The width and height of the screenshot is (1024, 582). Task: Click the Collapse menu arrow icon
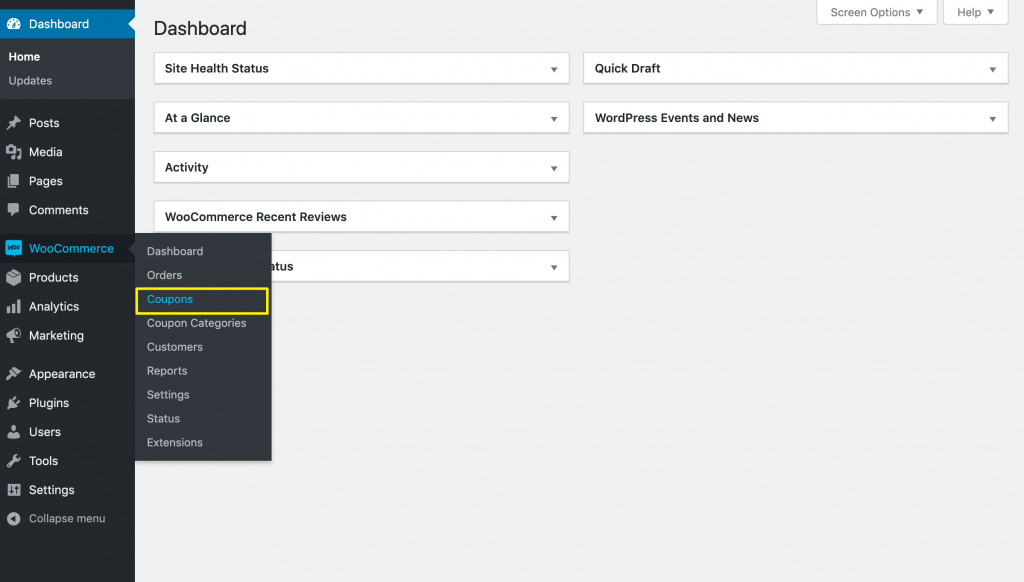point(14,519)
